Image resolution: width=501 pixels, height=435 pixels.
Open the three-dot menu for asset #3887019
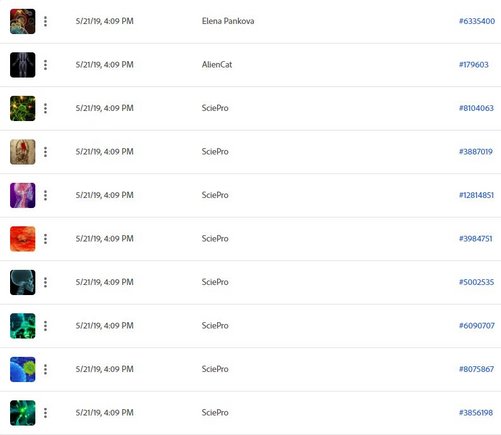coord(45,152)
